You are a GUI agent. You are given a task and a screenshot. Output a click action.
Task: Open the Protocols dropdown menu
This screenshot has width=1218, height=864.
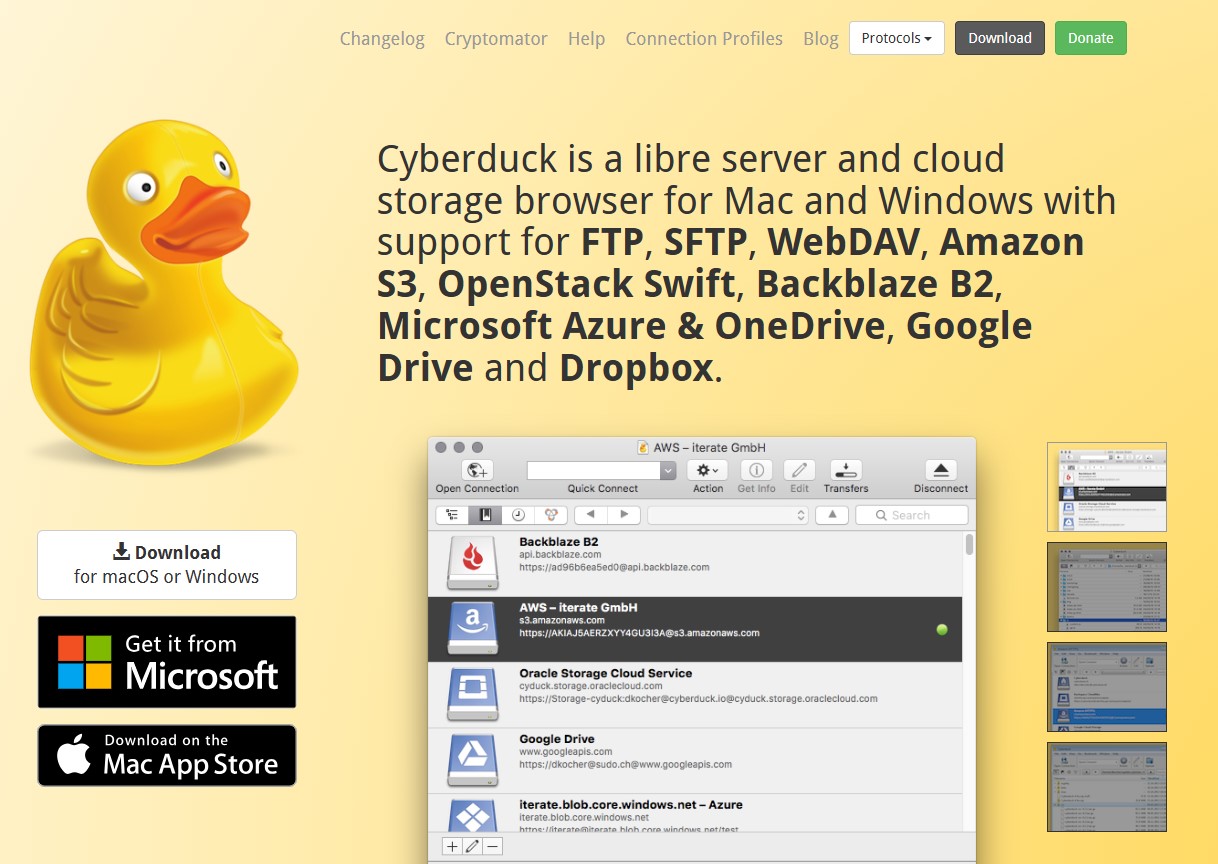[x=897, y=38]
